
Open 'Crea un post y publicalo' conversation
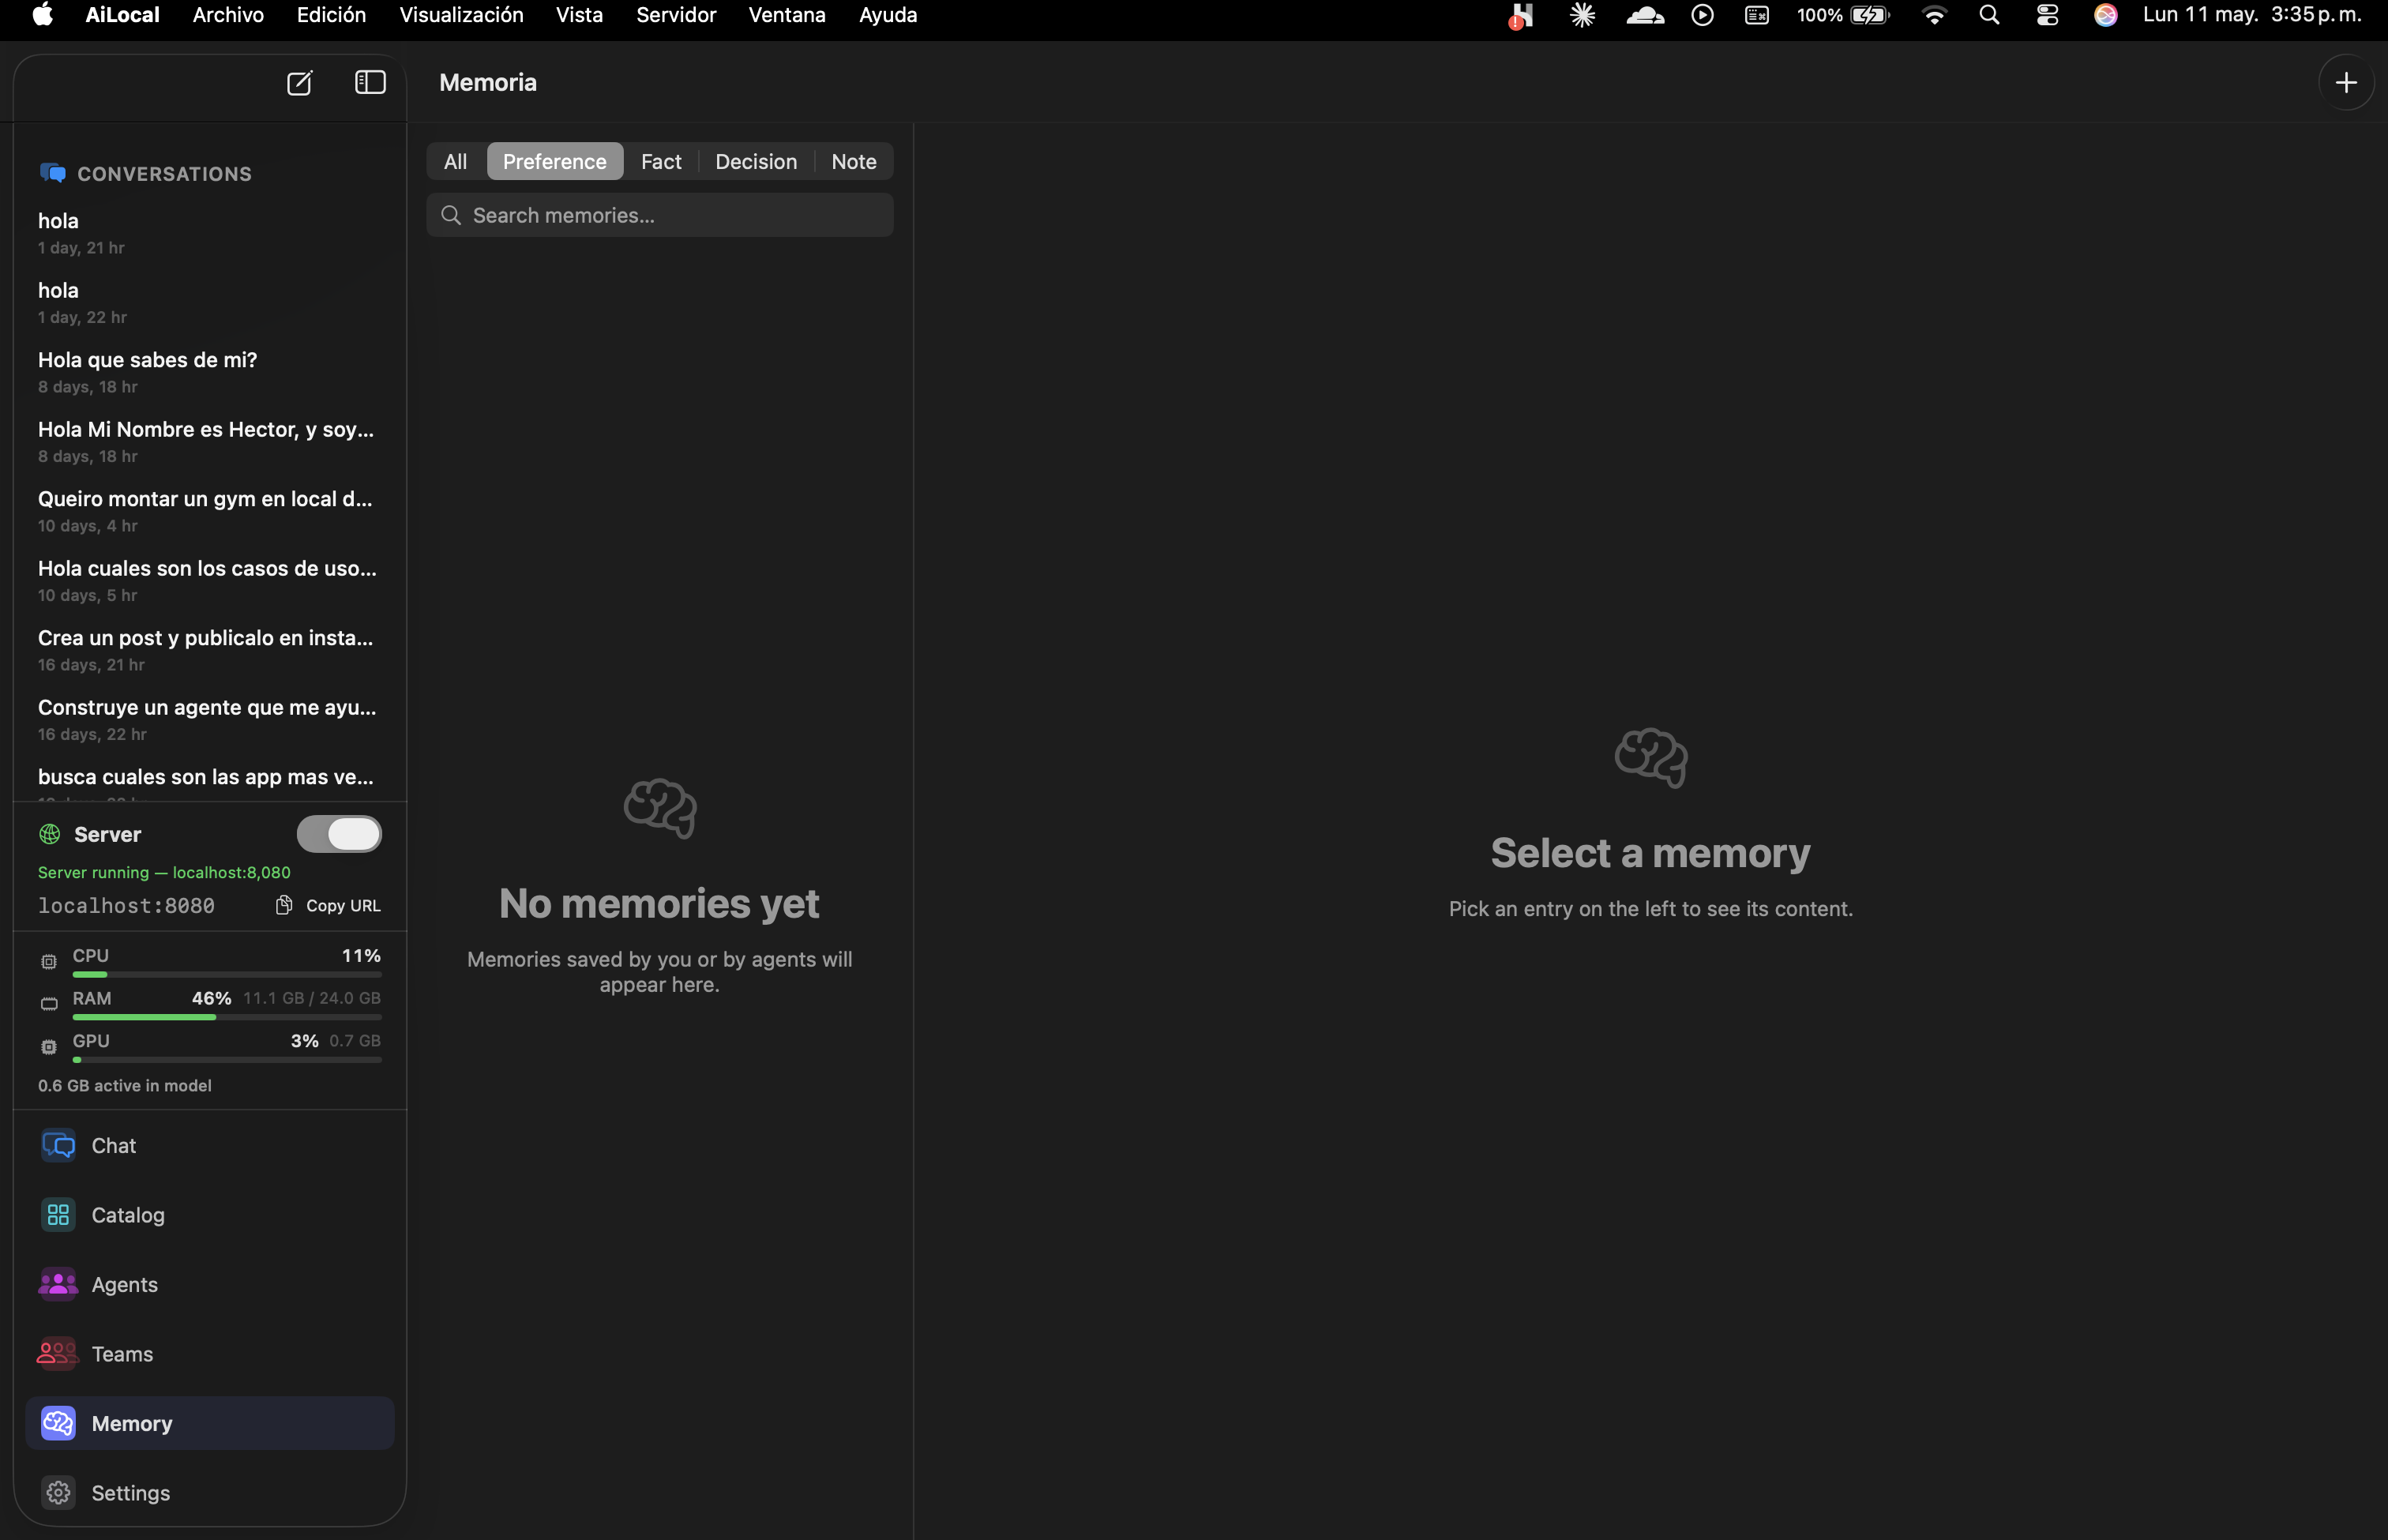(210, 650)
